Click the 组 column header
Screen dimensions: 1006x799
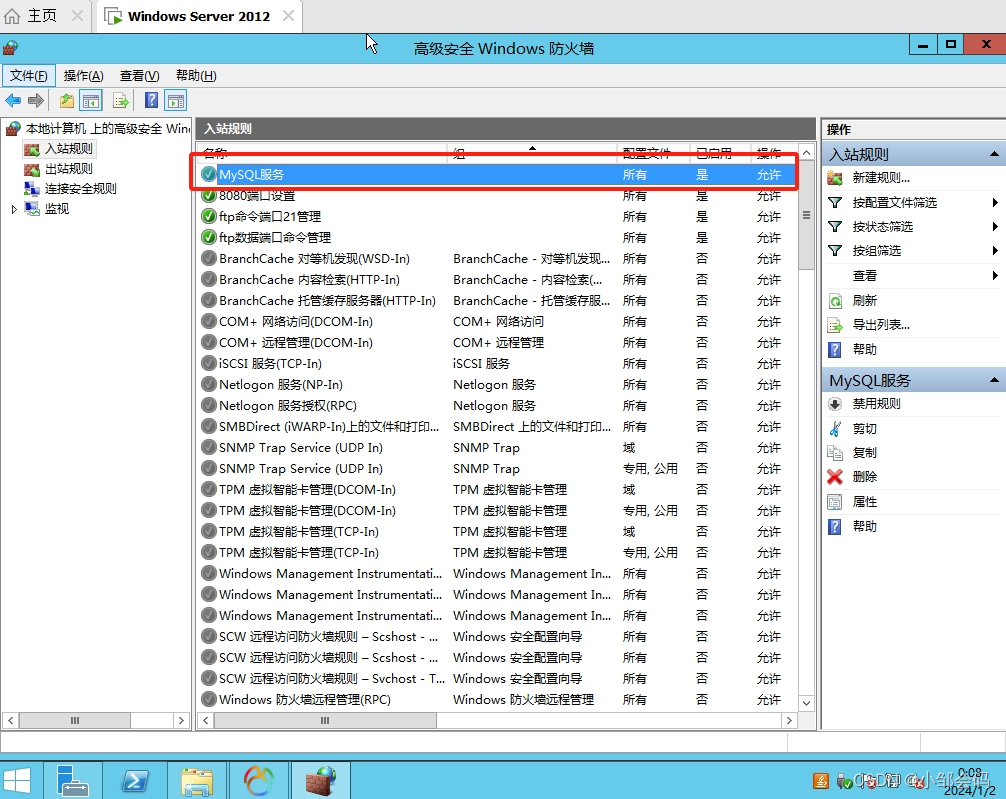532,153
